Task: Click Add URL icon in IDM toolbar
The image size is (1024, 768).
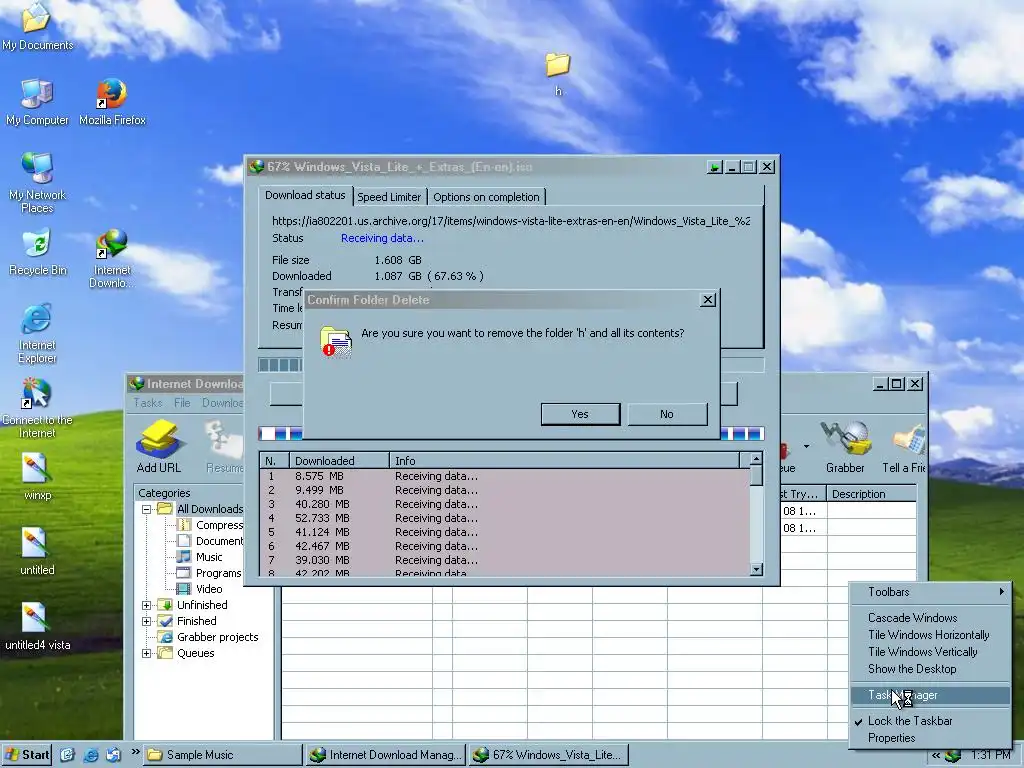Action: pos(159,448)
